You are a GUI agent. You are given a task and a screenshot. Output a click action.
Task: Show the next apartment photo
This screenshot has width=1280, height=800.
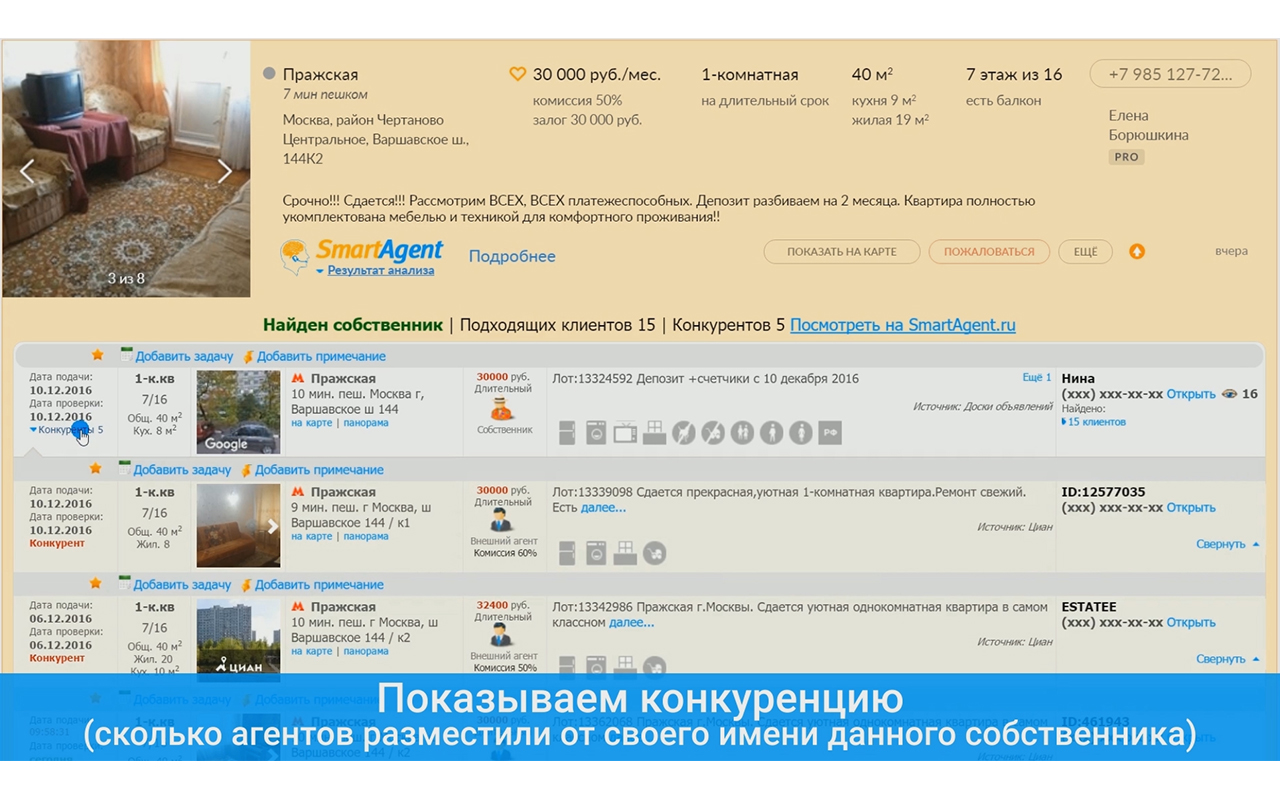pos(225,171)
